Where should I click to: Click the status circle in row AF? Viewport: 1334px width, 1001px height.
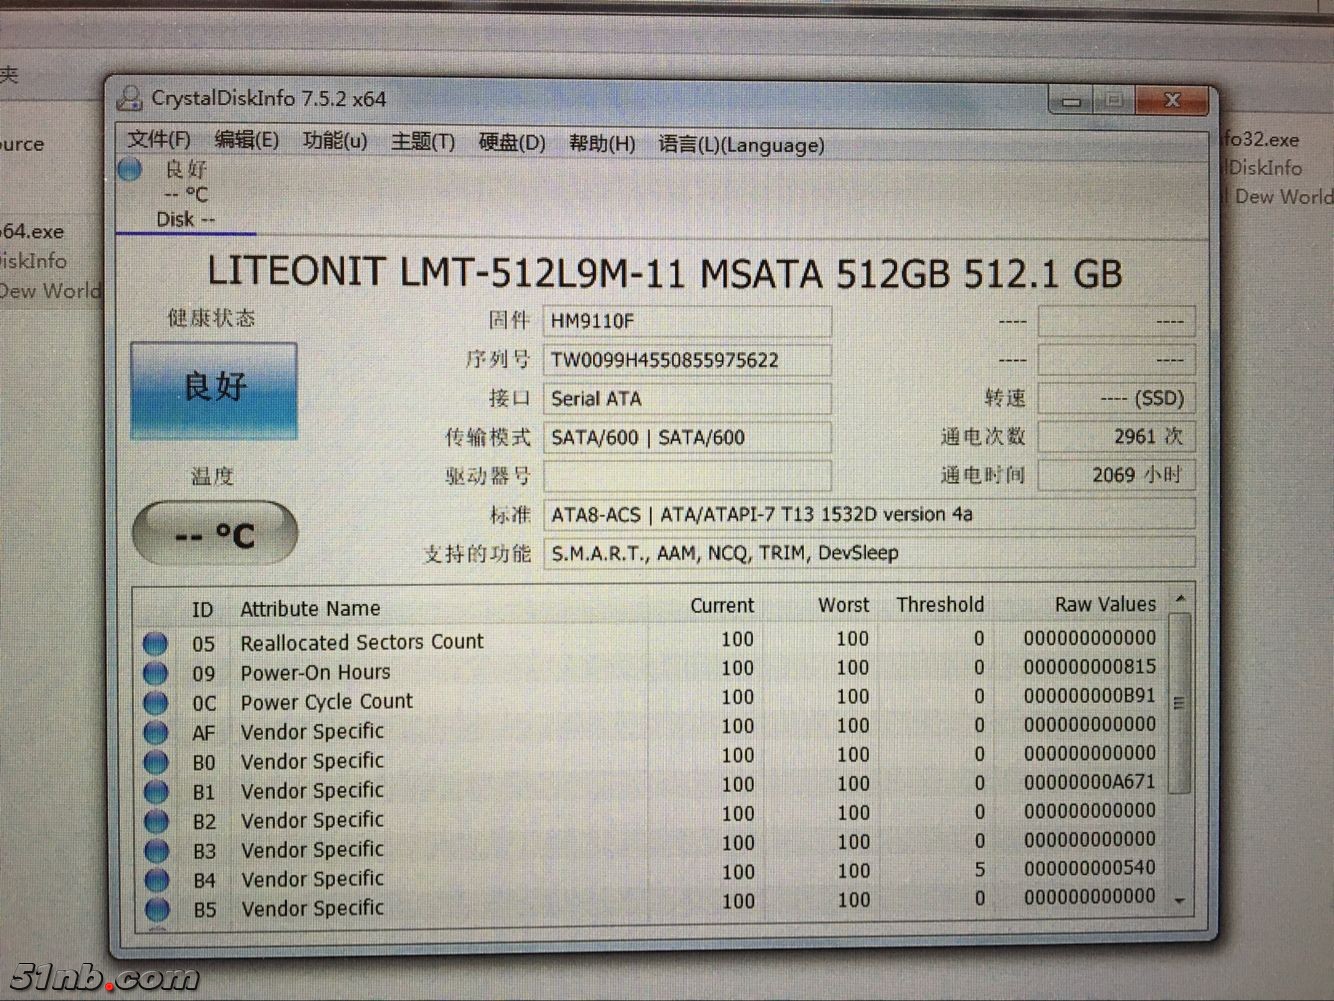(x=155, y=733)
